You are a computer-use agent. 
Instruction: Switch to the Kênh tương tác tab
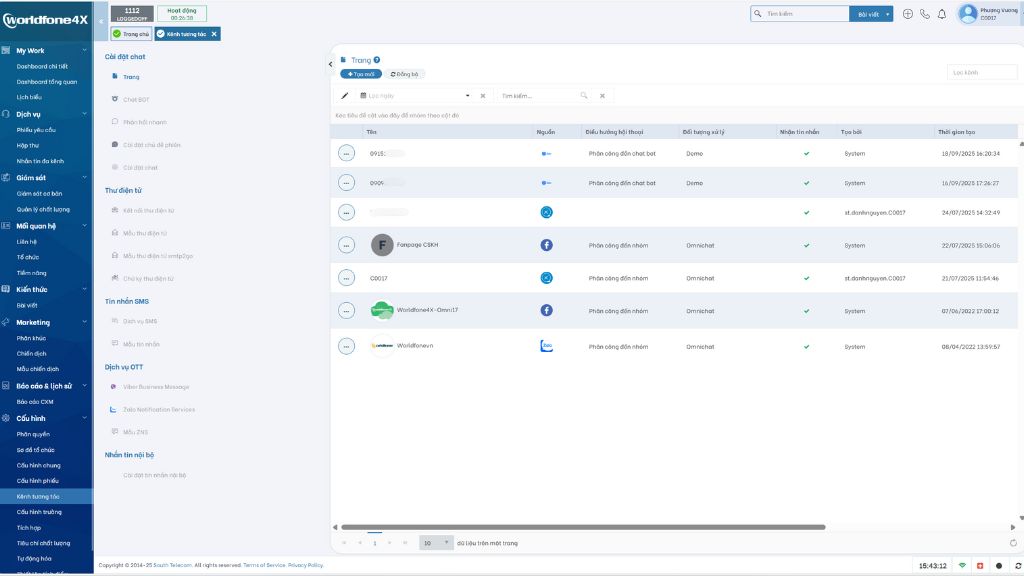182,34
